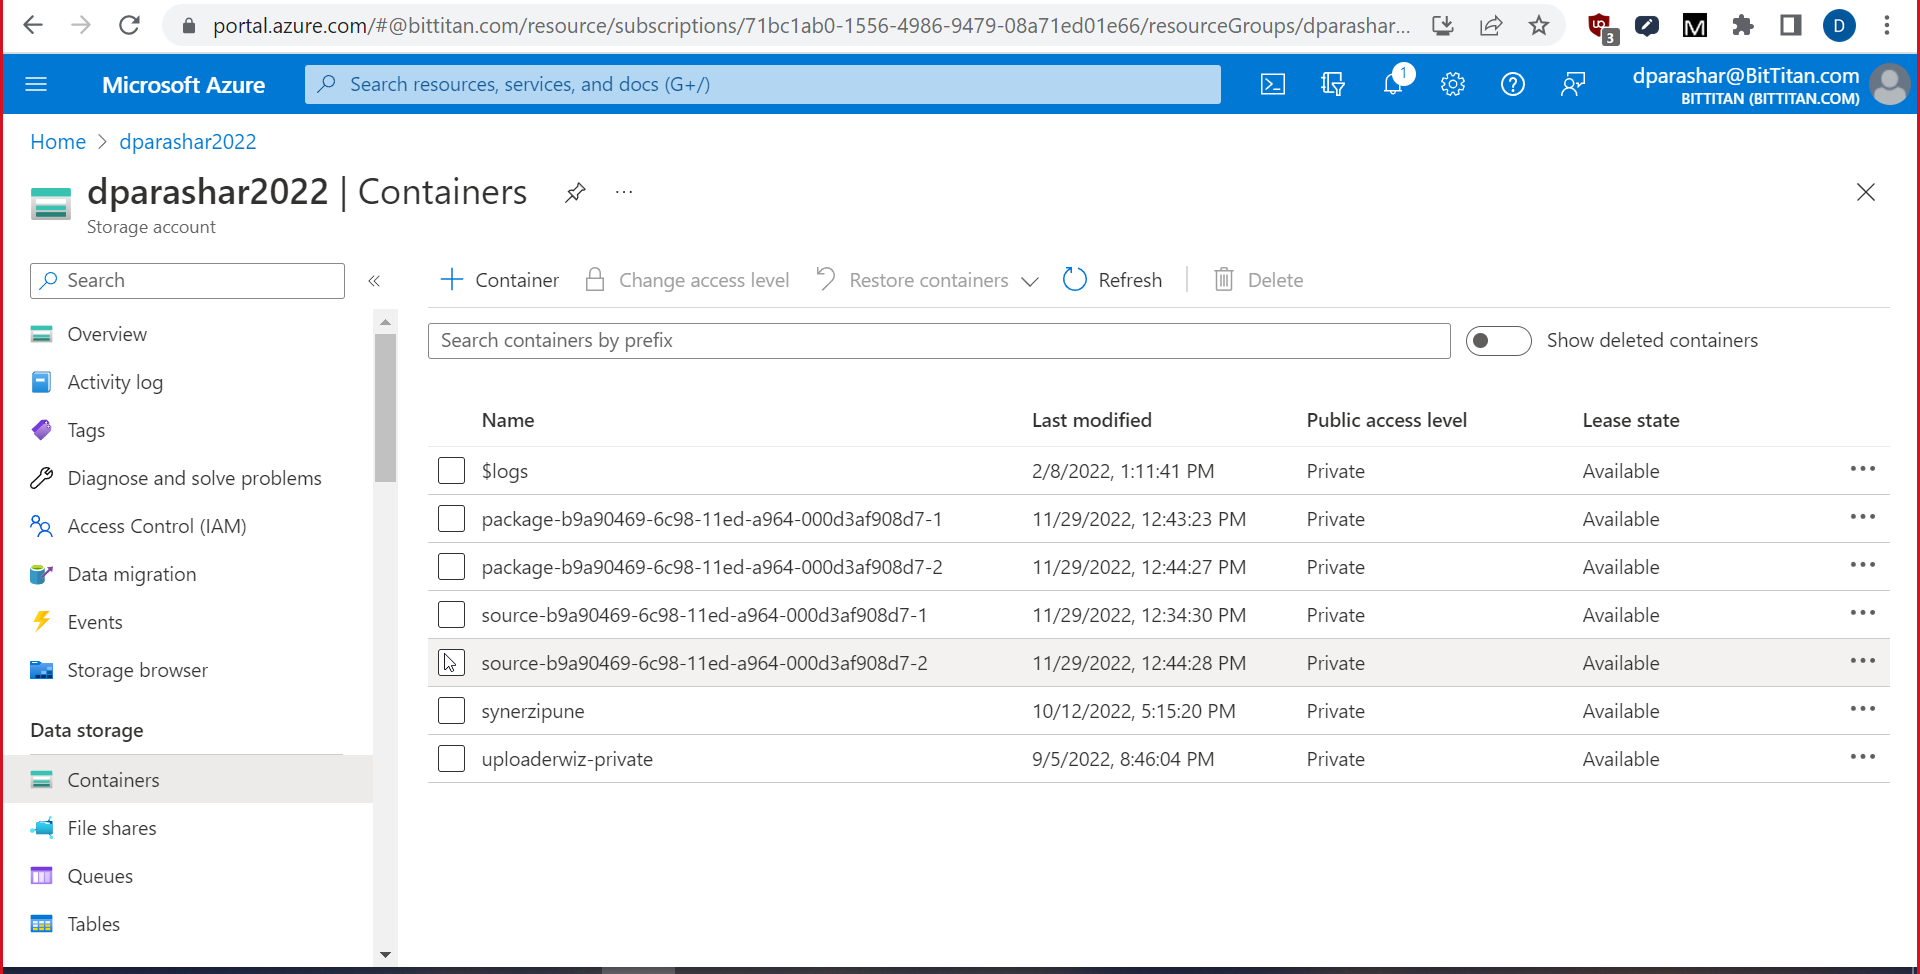Bookmark this page with the star
The width and height of the screenshot is (1920, 974).
(1539, 25)
